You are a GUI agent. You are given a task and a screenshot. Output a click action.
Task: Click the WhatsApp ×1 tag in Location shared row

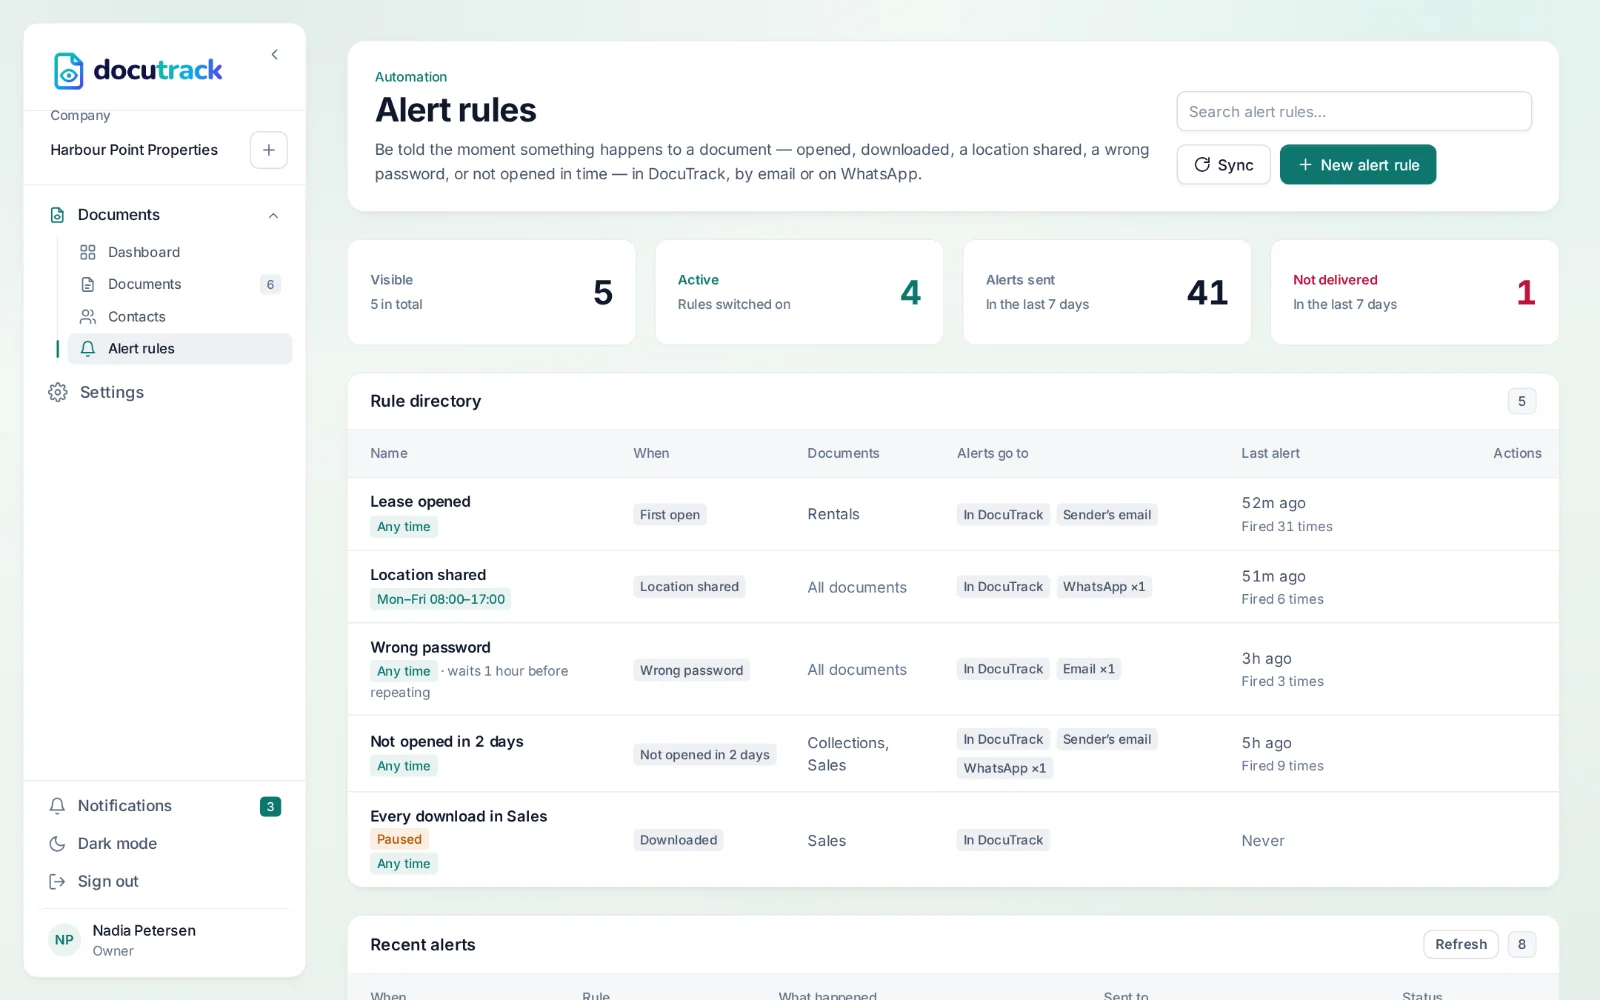[1104, 587]
